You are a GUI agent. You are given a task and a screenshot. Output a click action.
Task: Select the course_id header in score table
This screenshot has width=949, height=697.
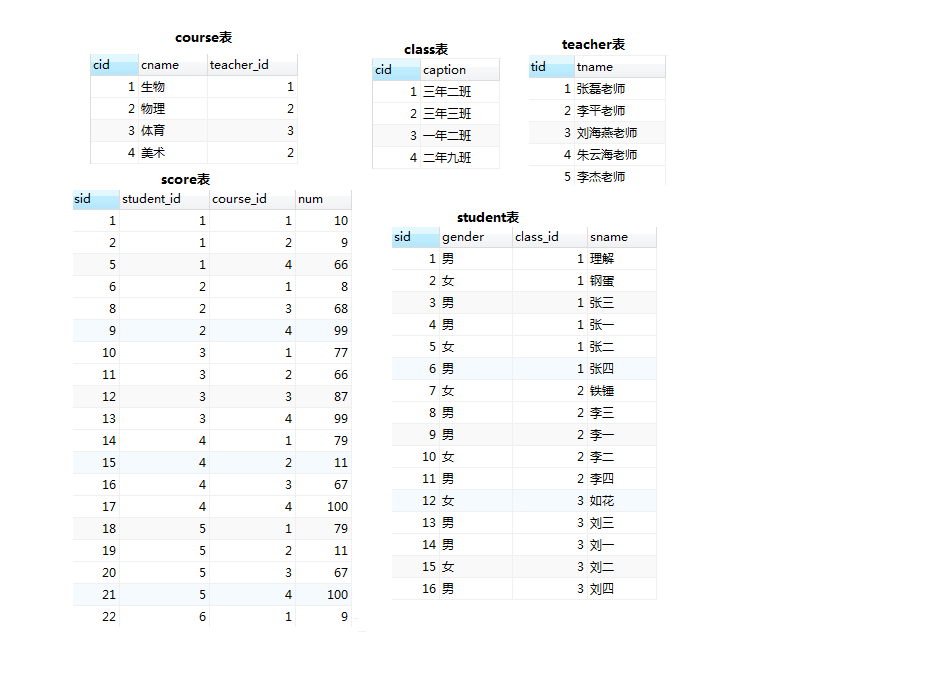click(x=252, y=199)
